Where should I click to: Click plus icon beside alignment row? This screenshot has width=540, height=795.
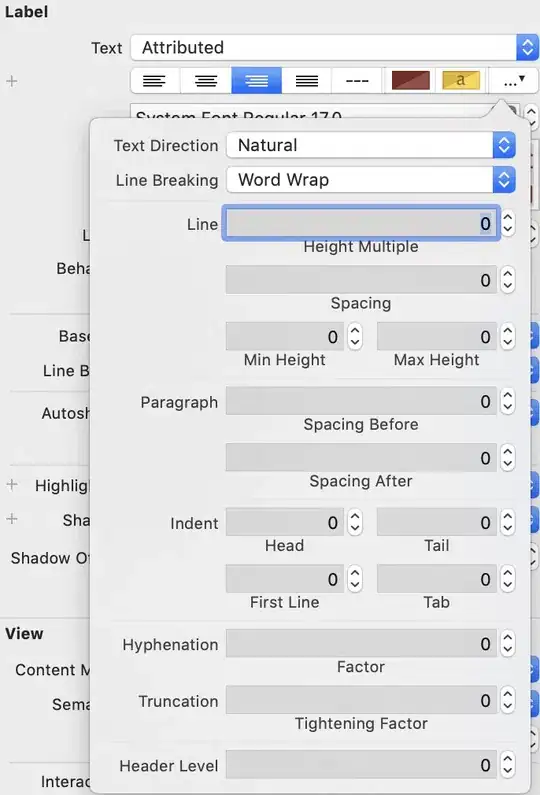[12, 81]
